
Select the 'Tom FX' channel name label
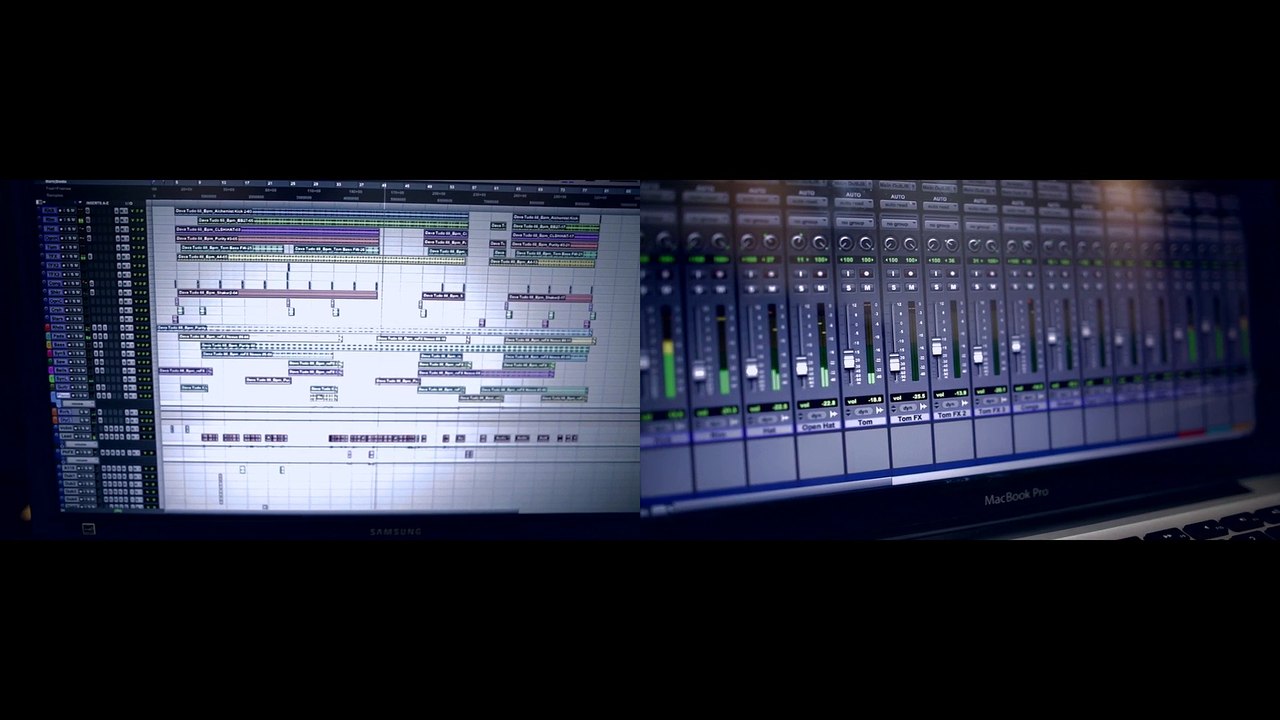(x=909, y=418)
